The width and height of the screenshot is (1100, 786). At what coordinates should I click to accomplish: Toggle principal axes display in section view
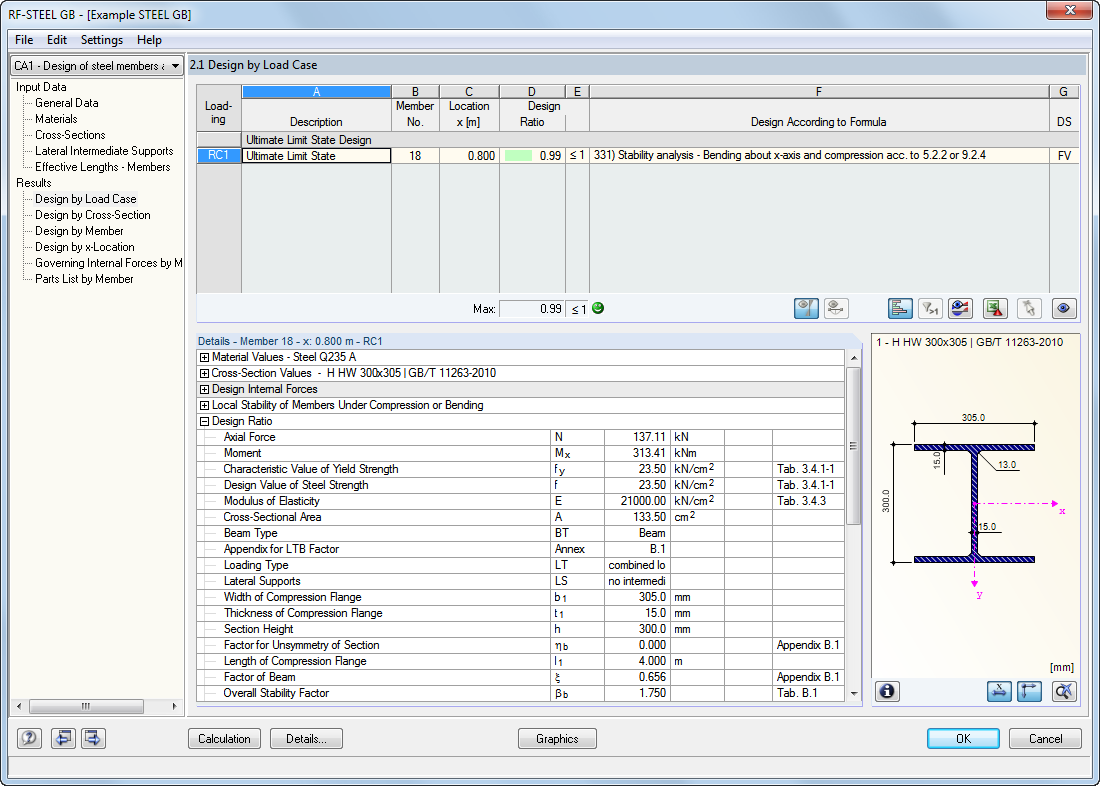1029,691
